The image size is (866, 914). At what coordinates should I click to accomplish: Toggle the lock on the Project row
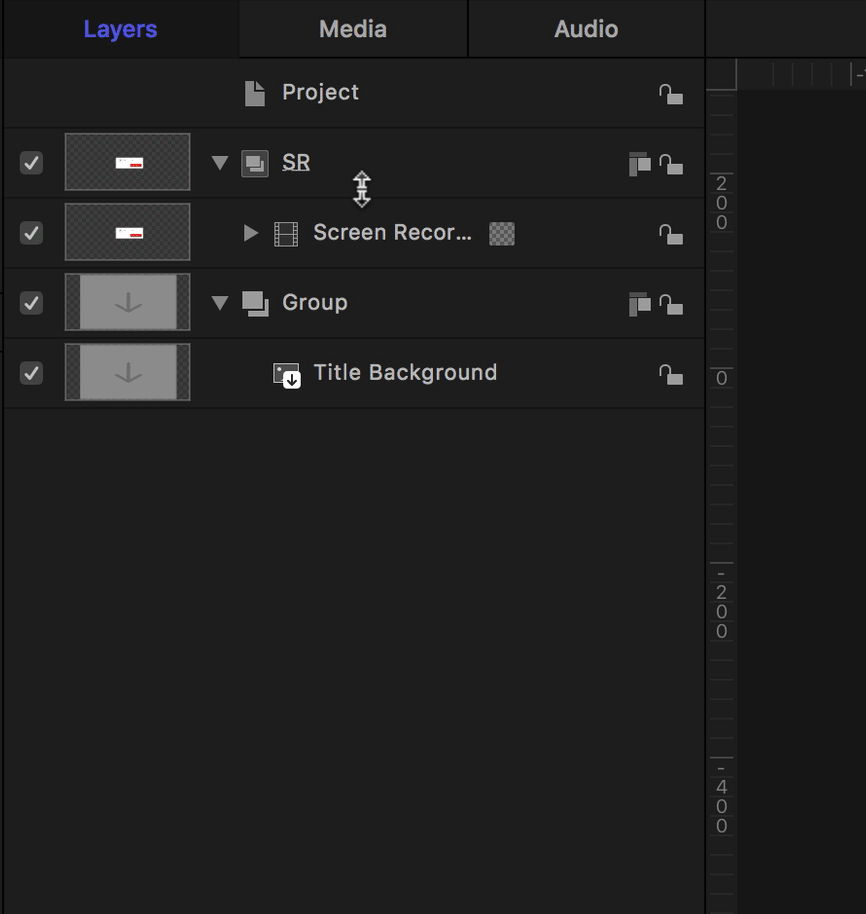click(x=671, y=94)
